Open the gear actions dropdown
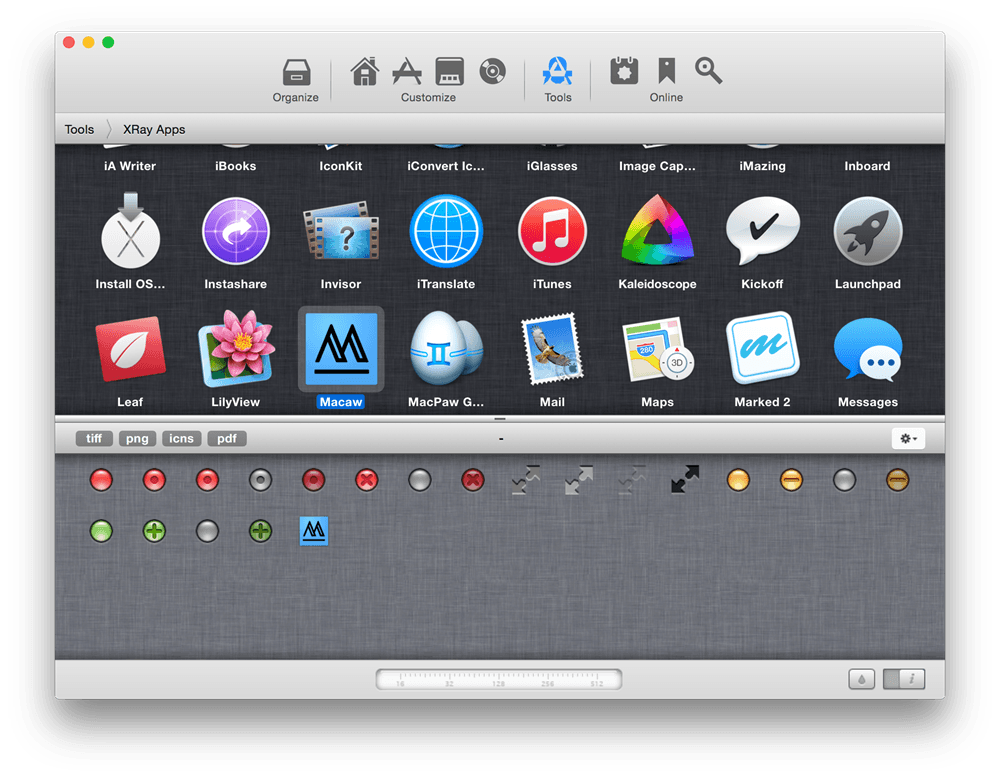This screenshot has width=1000, height=777. [x=908, y=438]
